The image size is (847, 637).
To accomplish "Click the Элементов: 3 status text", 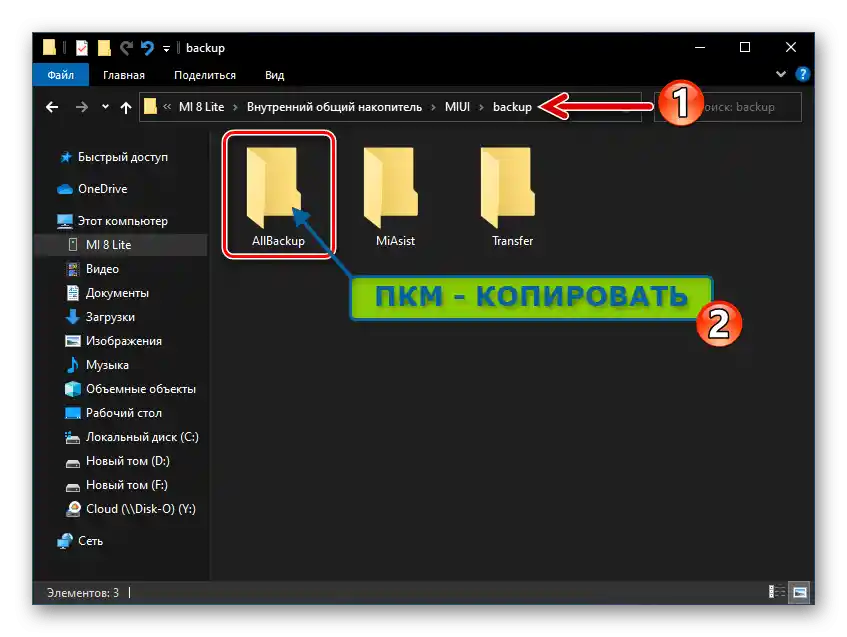I will [x=83, y=593].
